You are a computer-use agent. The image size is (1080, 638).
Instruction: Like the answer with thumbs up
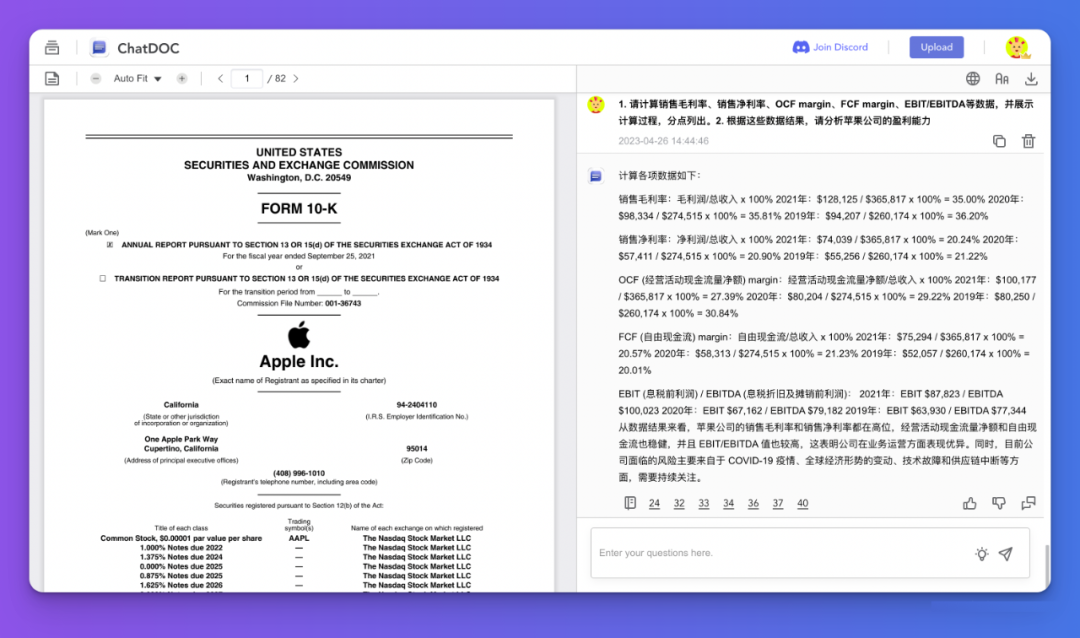pos(970,504)
